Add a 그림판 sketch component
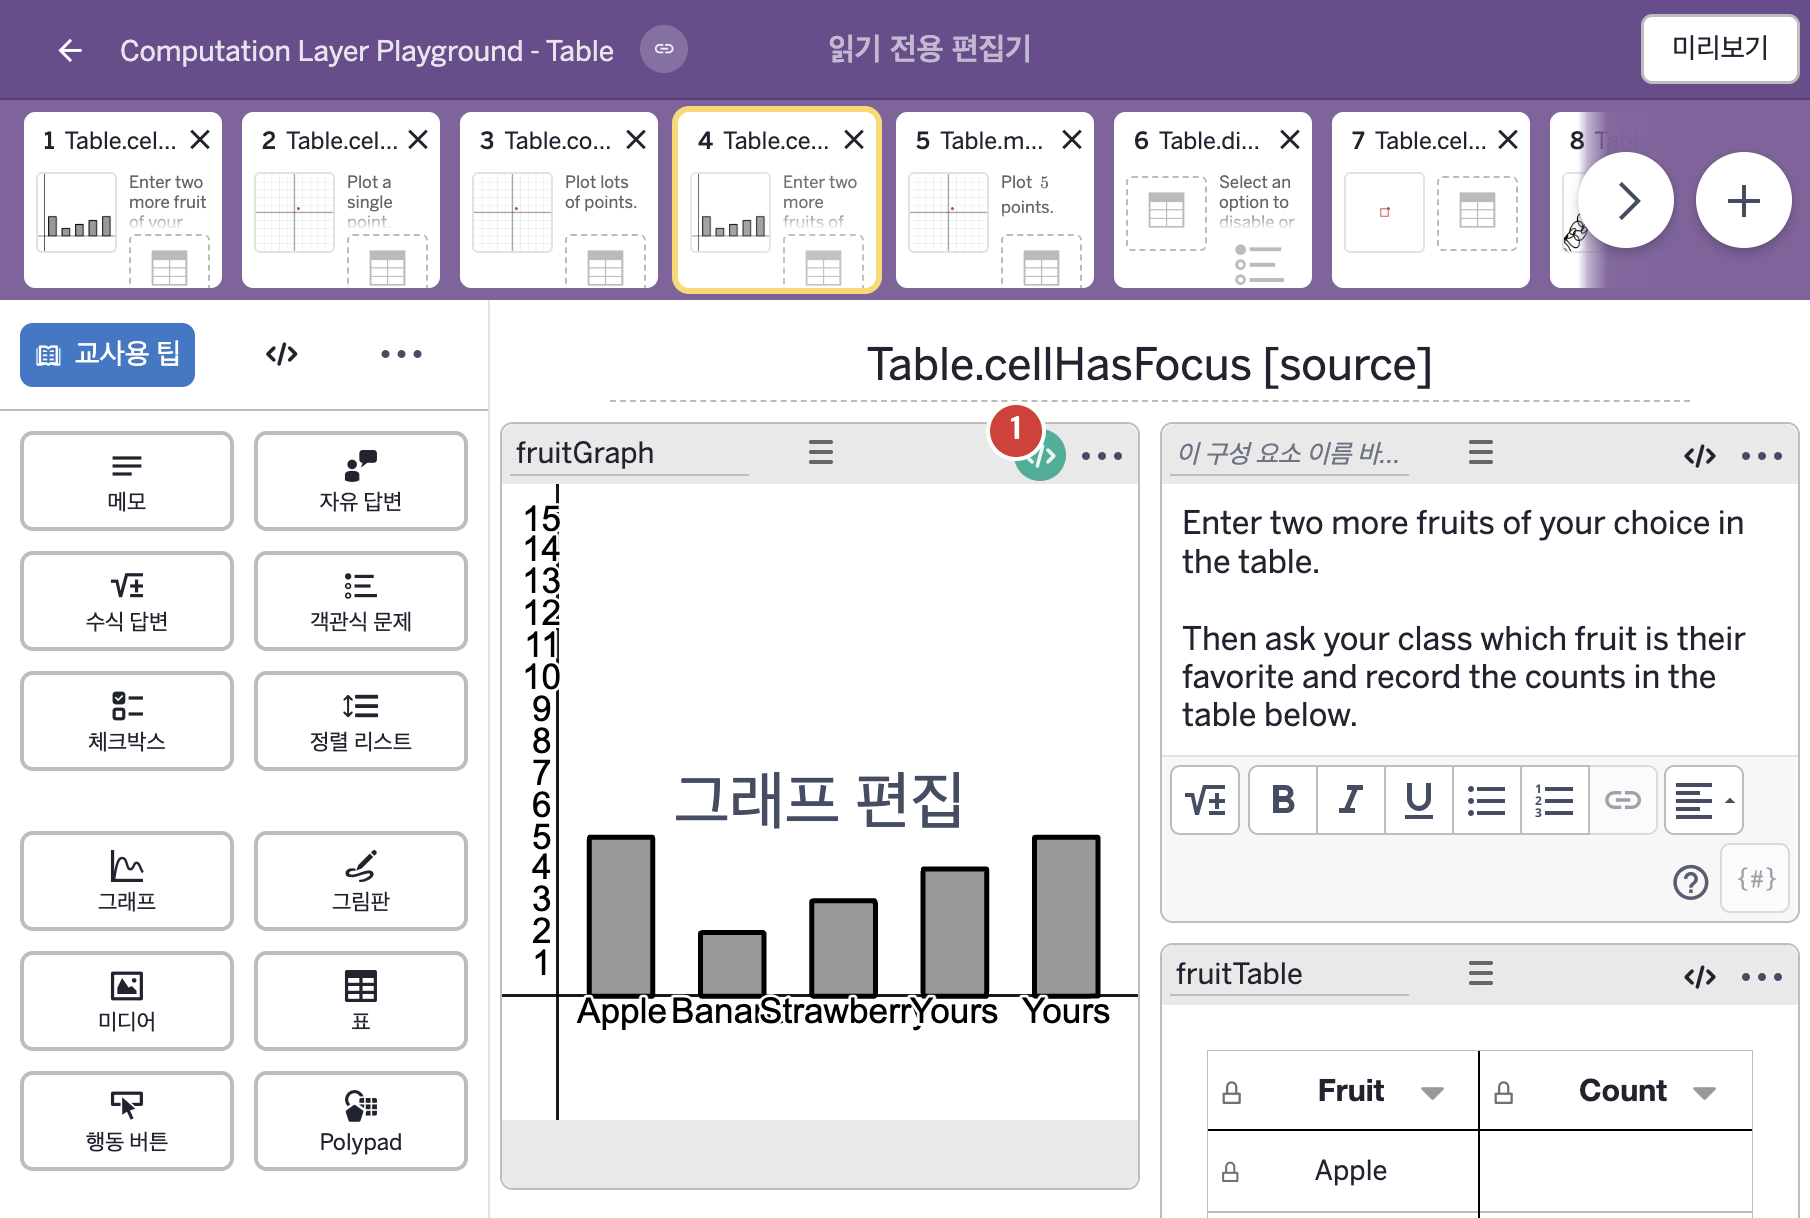 361,881
